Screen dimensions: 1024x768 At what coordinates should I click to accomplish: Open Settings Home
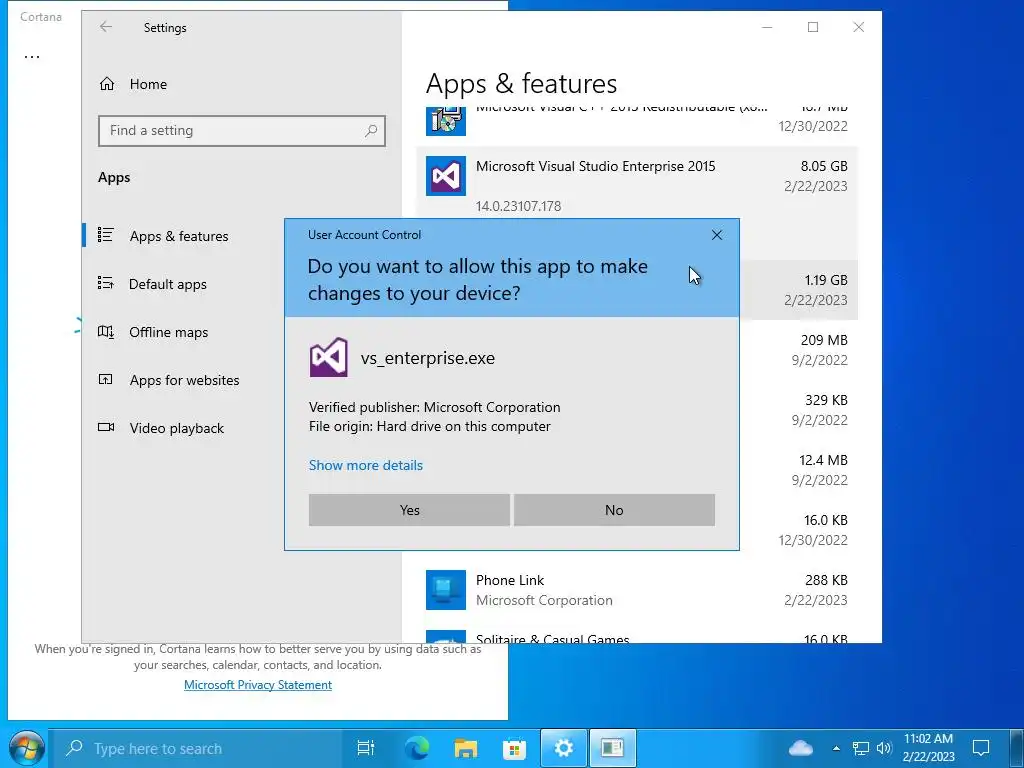[x=148, y=84]
